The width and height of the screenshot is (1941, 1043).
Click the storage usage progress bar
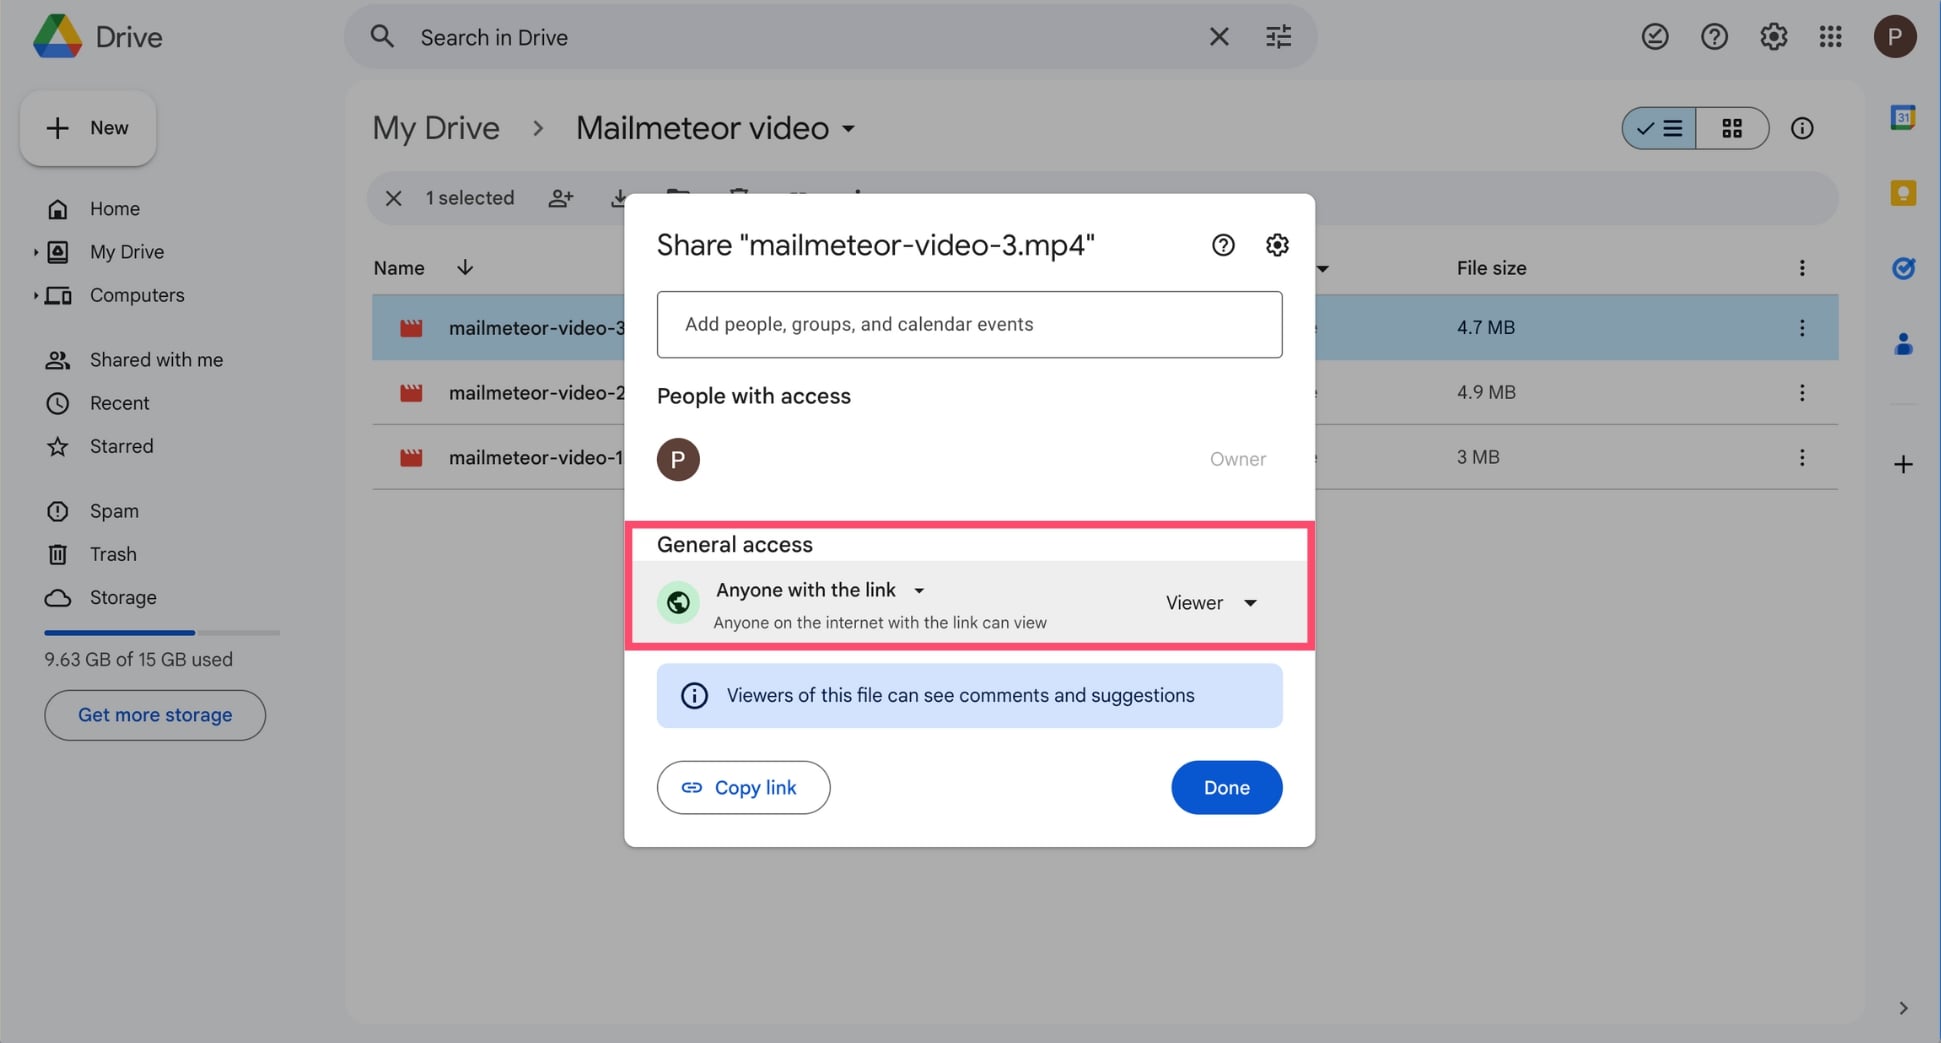coord(162,633)
